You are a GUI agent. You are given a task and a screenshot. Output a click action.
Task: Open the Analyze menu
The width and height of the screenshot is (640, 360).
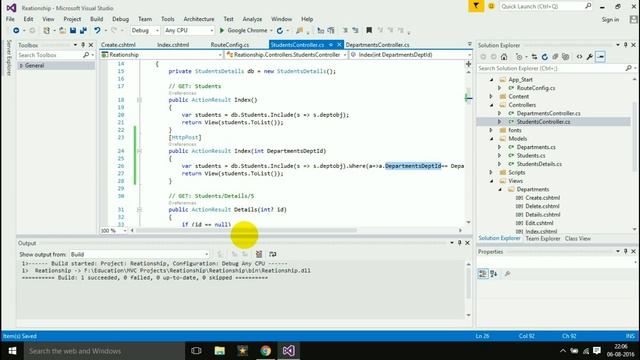point(252,19)
